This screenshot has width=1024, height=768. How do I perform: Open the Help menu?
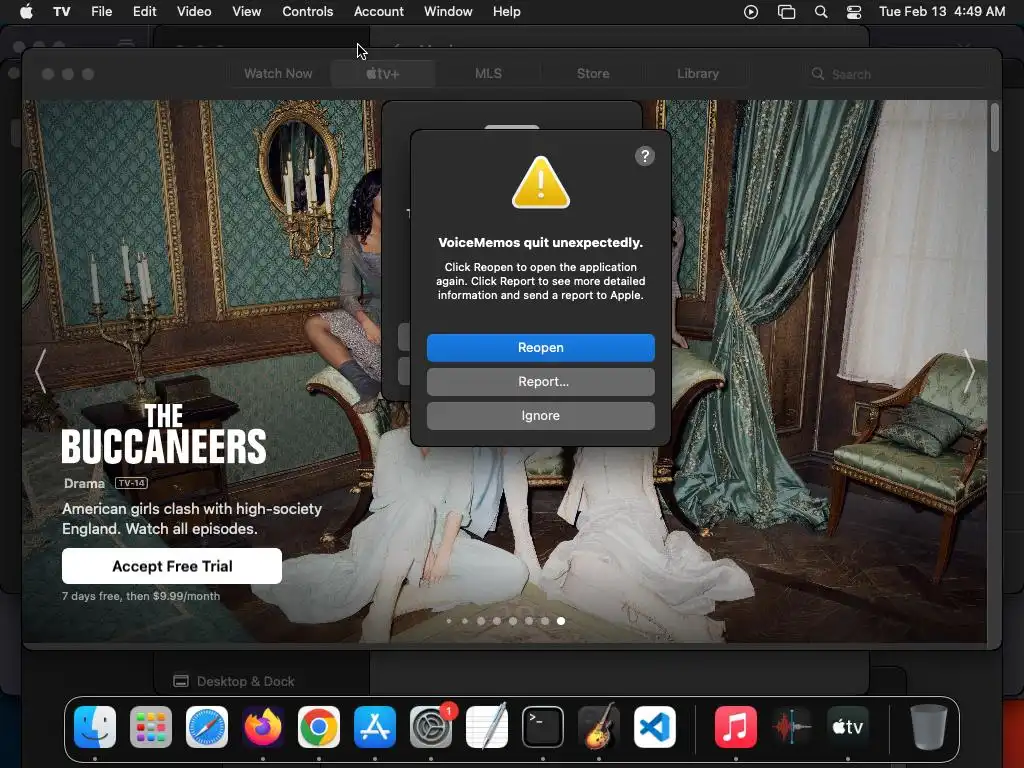pyautogui.click(x=506, y=11)
